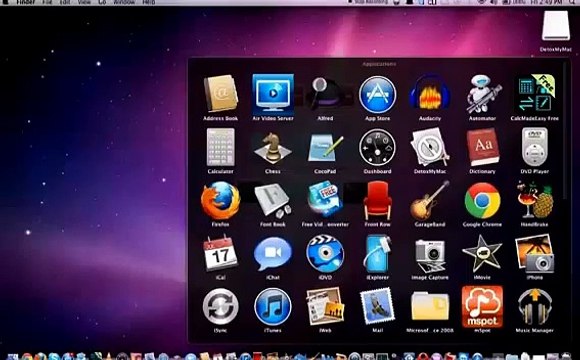Launch GarageBand
Image resolution: width=580 pixels, height=360 pixels.
pyautogui.click(x=430, y=201)
